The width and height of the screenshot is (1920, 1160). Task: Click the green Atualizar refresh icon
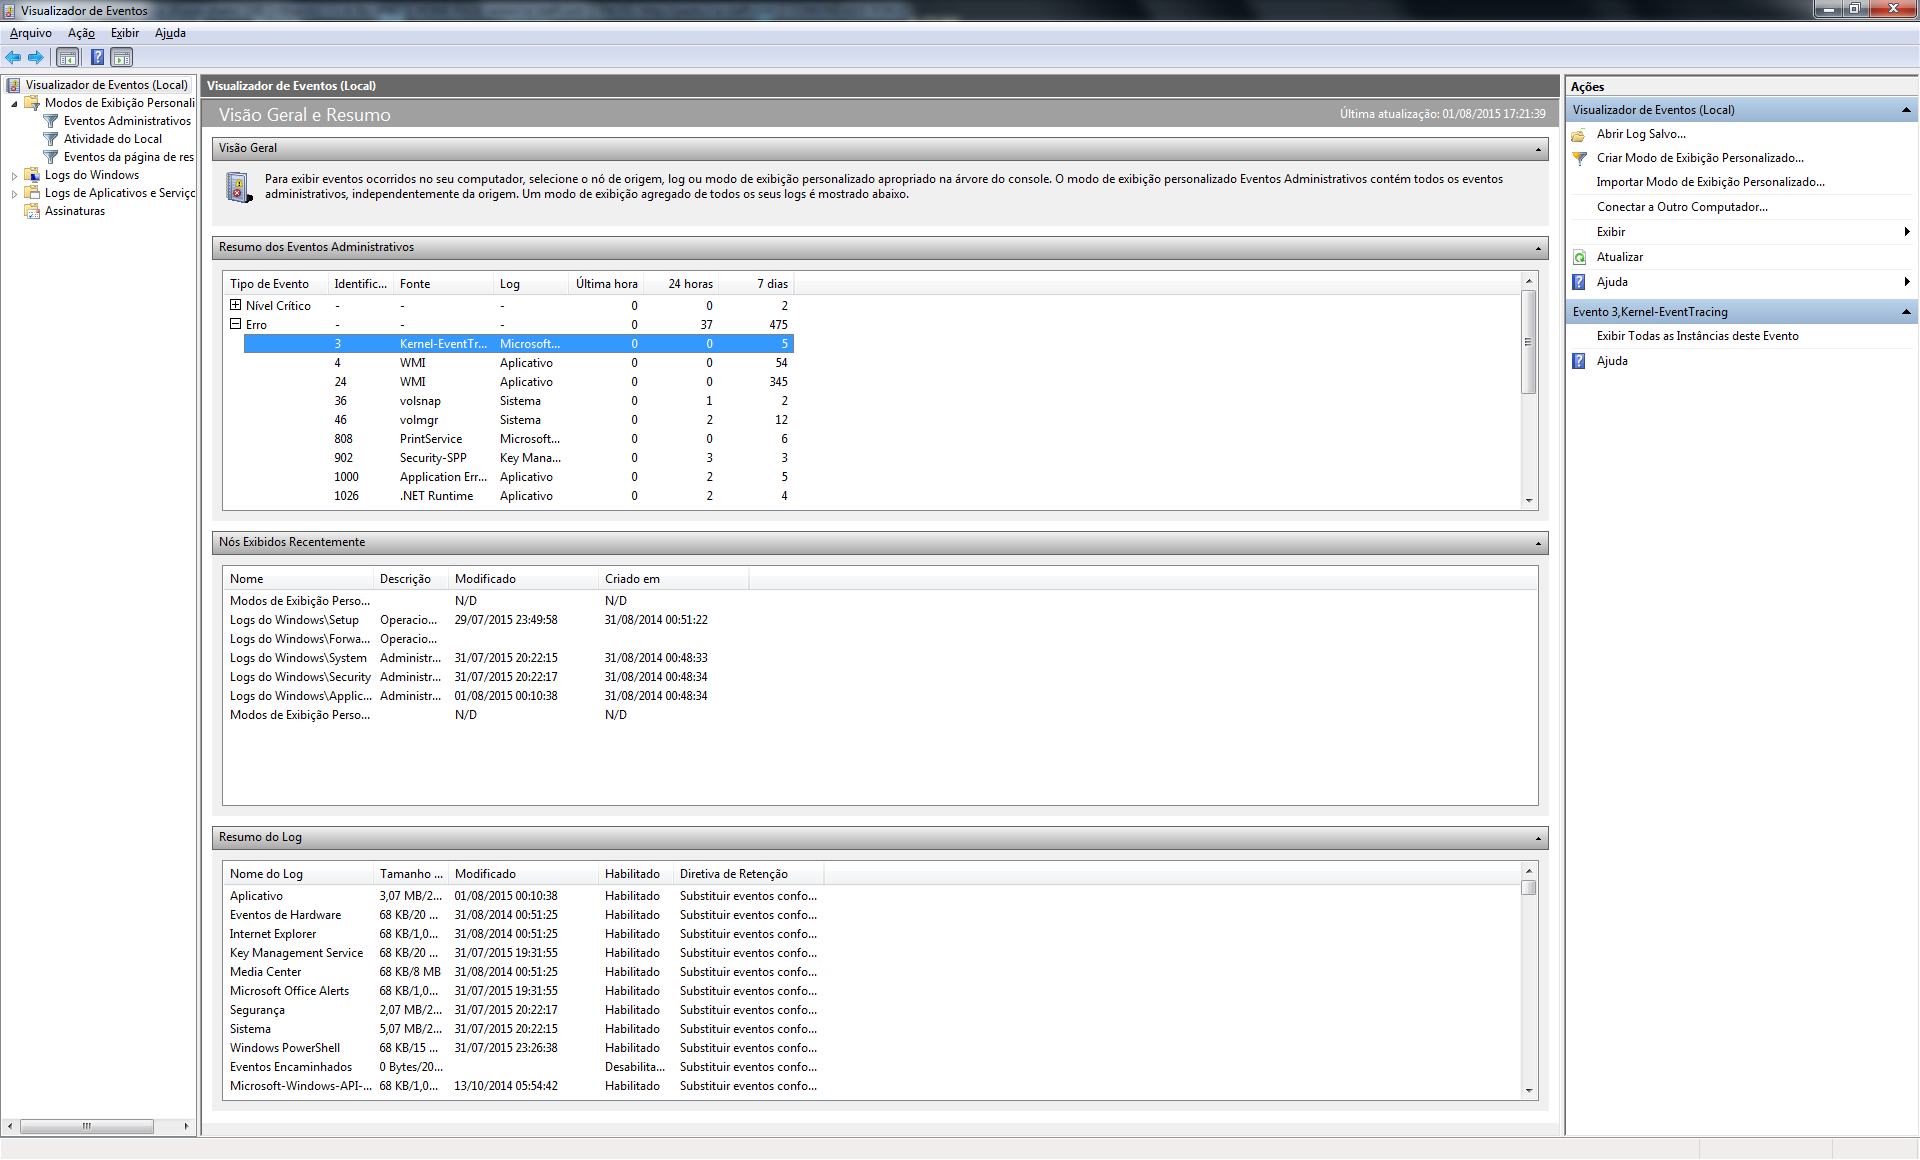tap(1579, 257)
